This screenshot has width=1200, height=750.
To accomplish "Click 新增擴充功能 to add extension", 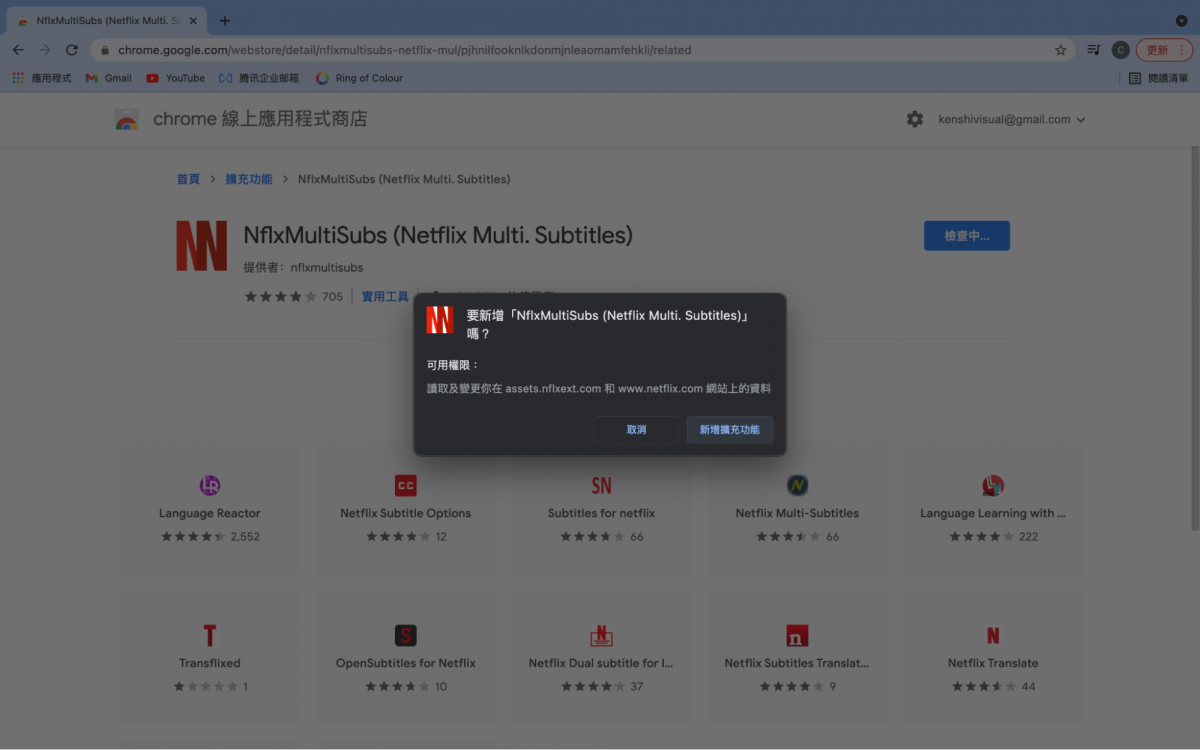I will (x=729, y=429).
